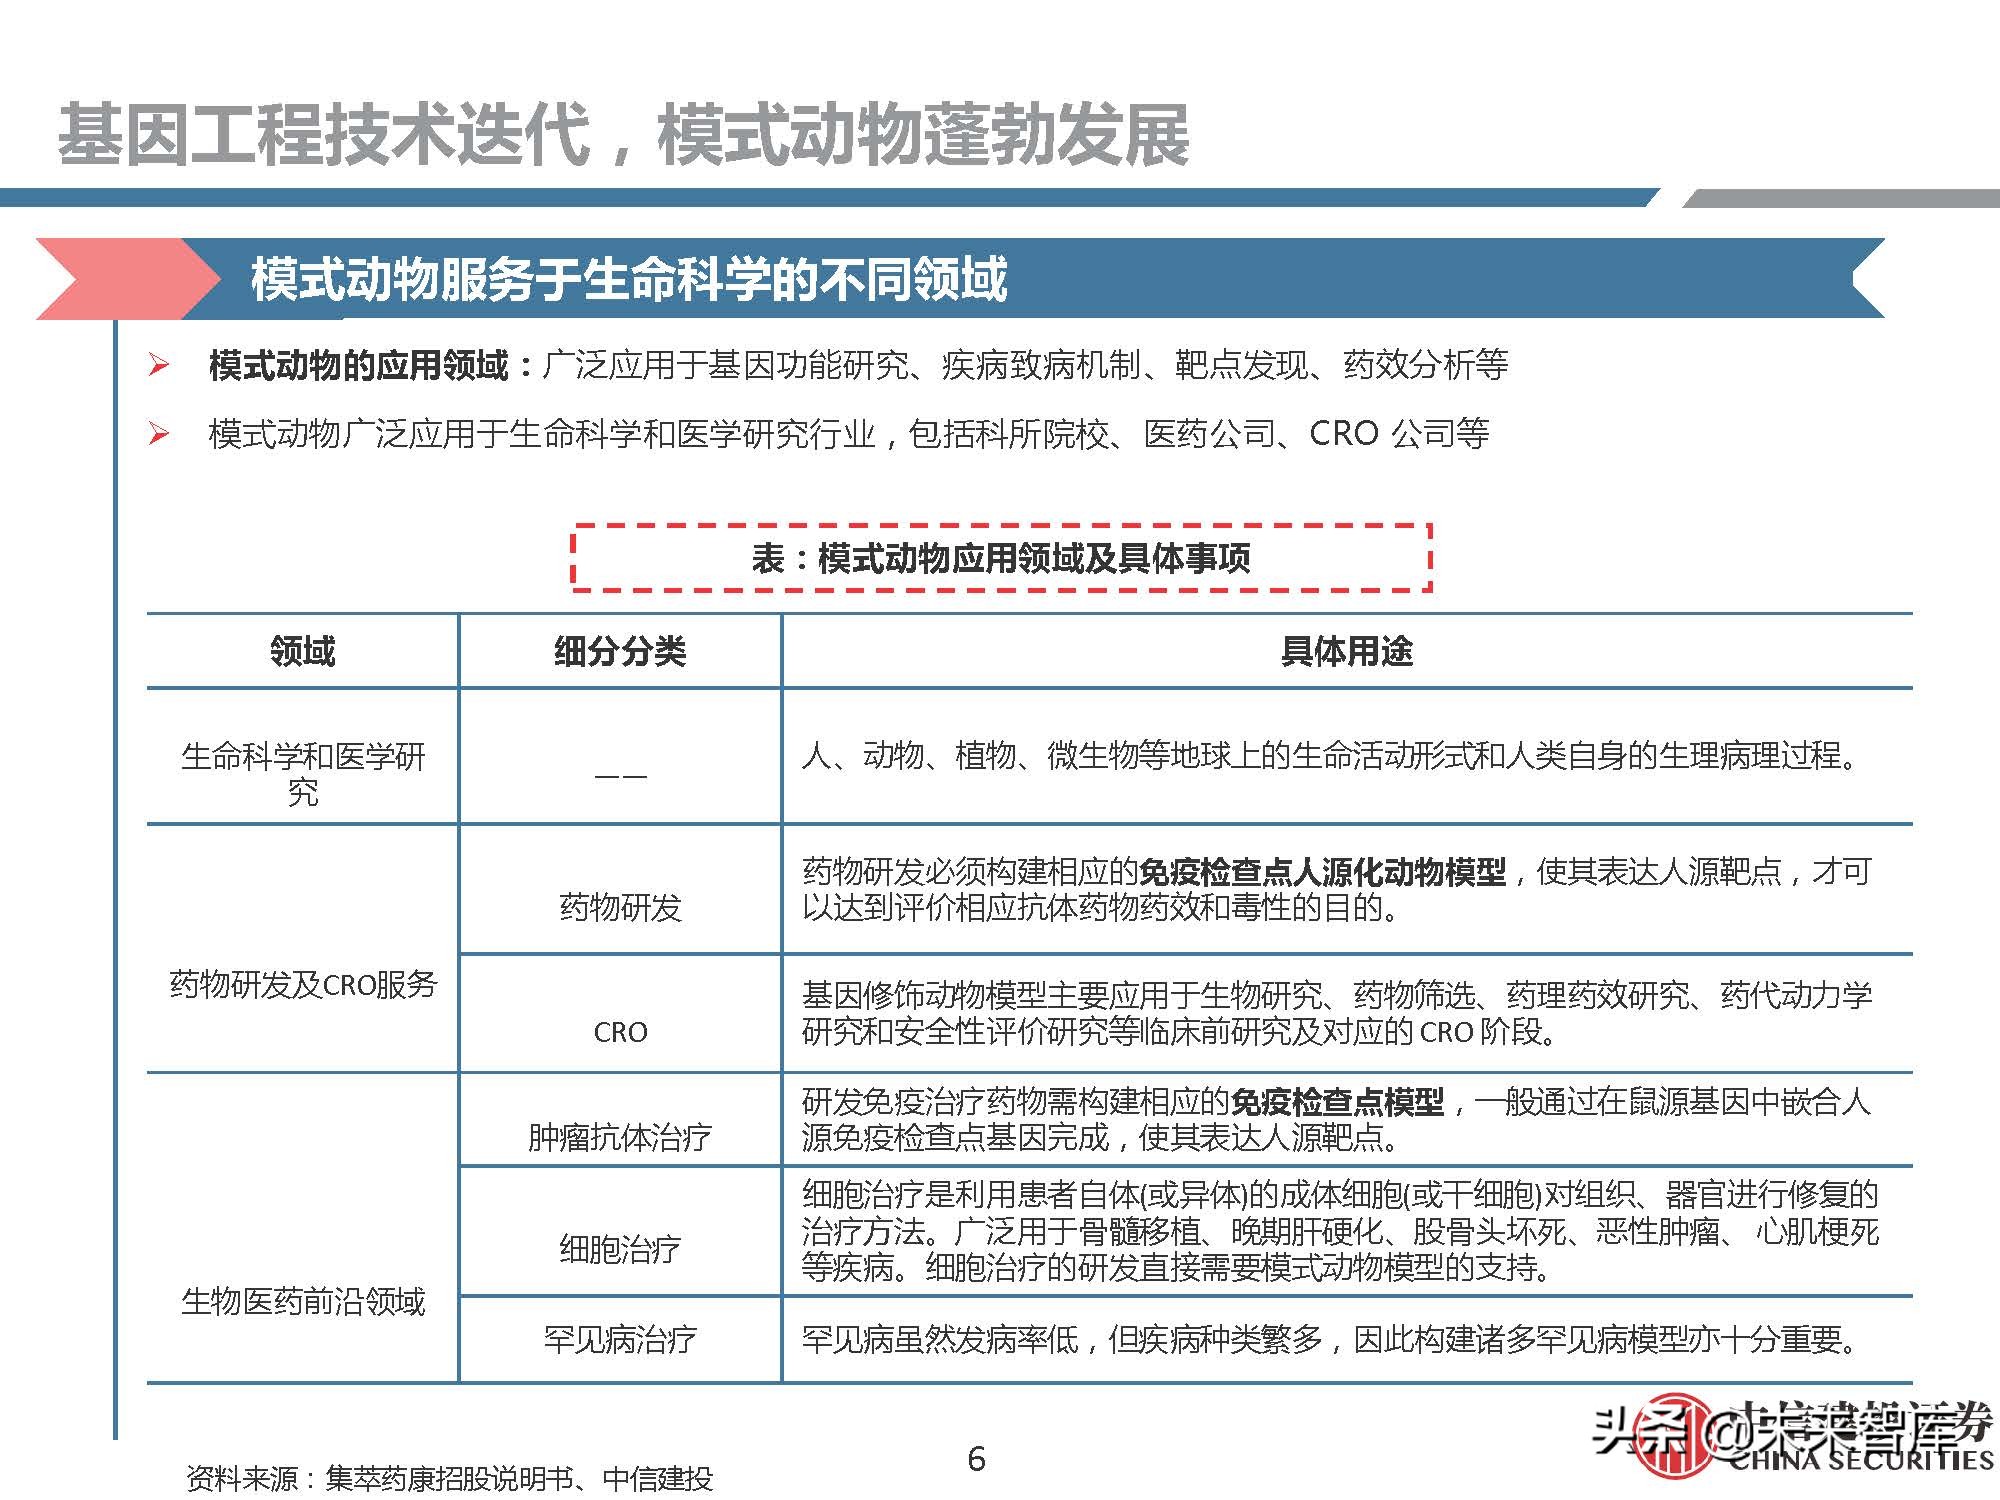Select the table caption 表：模式动物应用领域及具体事项
The image size is (2000, 1500).
point(1001,558)
